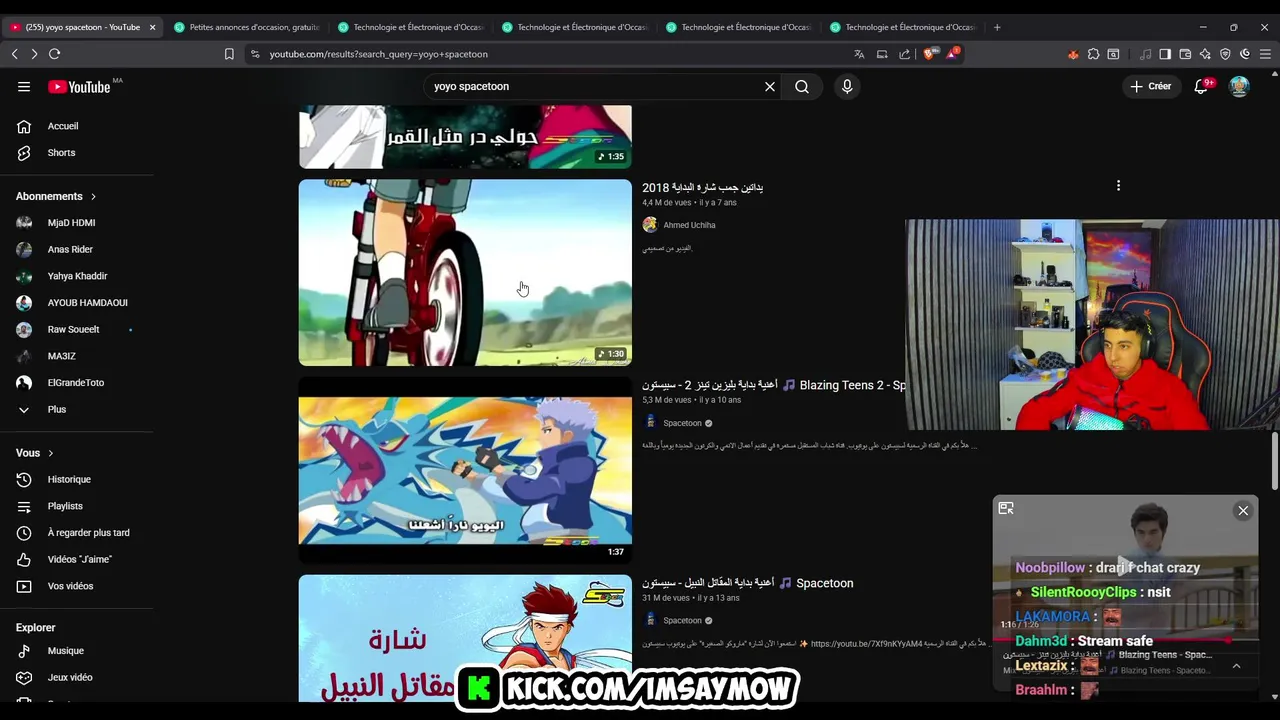1280x720 pixels.
Task: Close the yoyo spacetoon YouTube tab
Action: click(152, 27)
